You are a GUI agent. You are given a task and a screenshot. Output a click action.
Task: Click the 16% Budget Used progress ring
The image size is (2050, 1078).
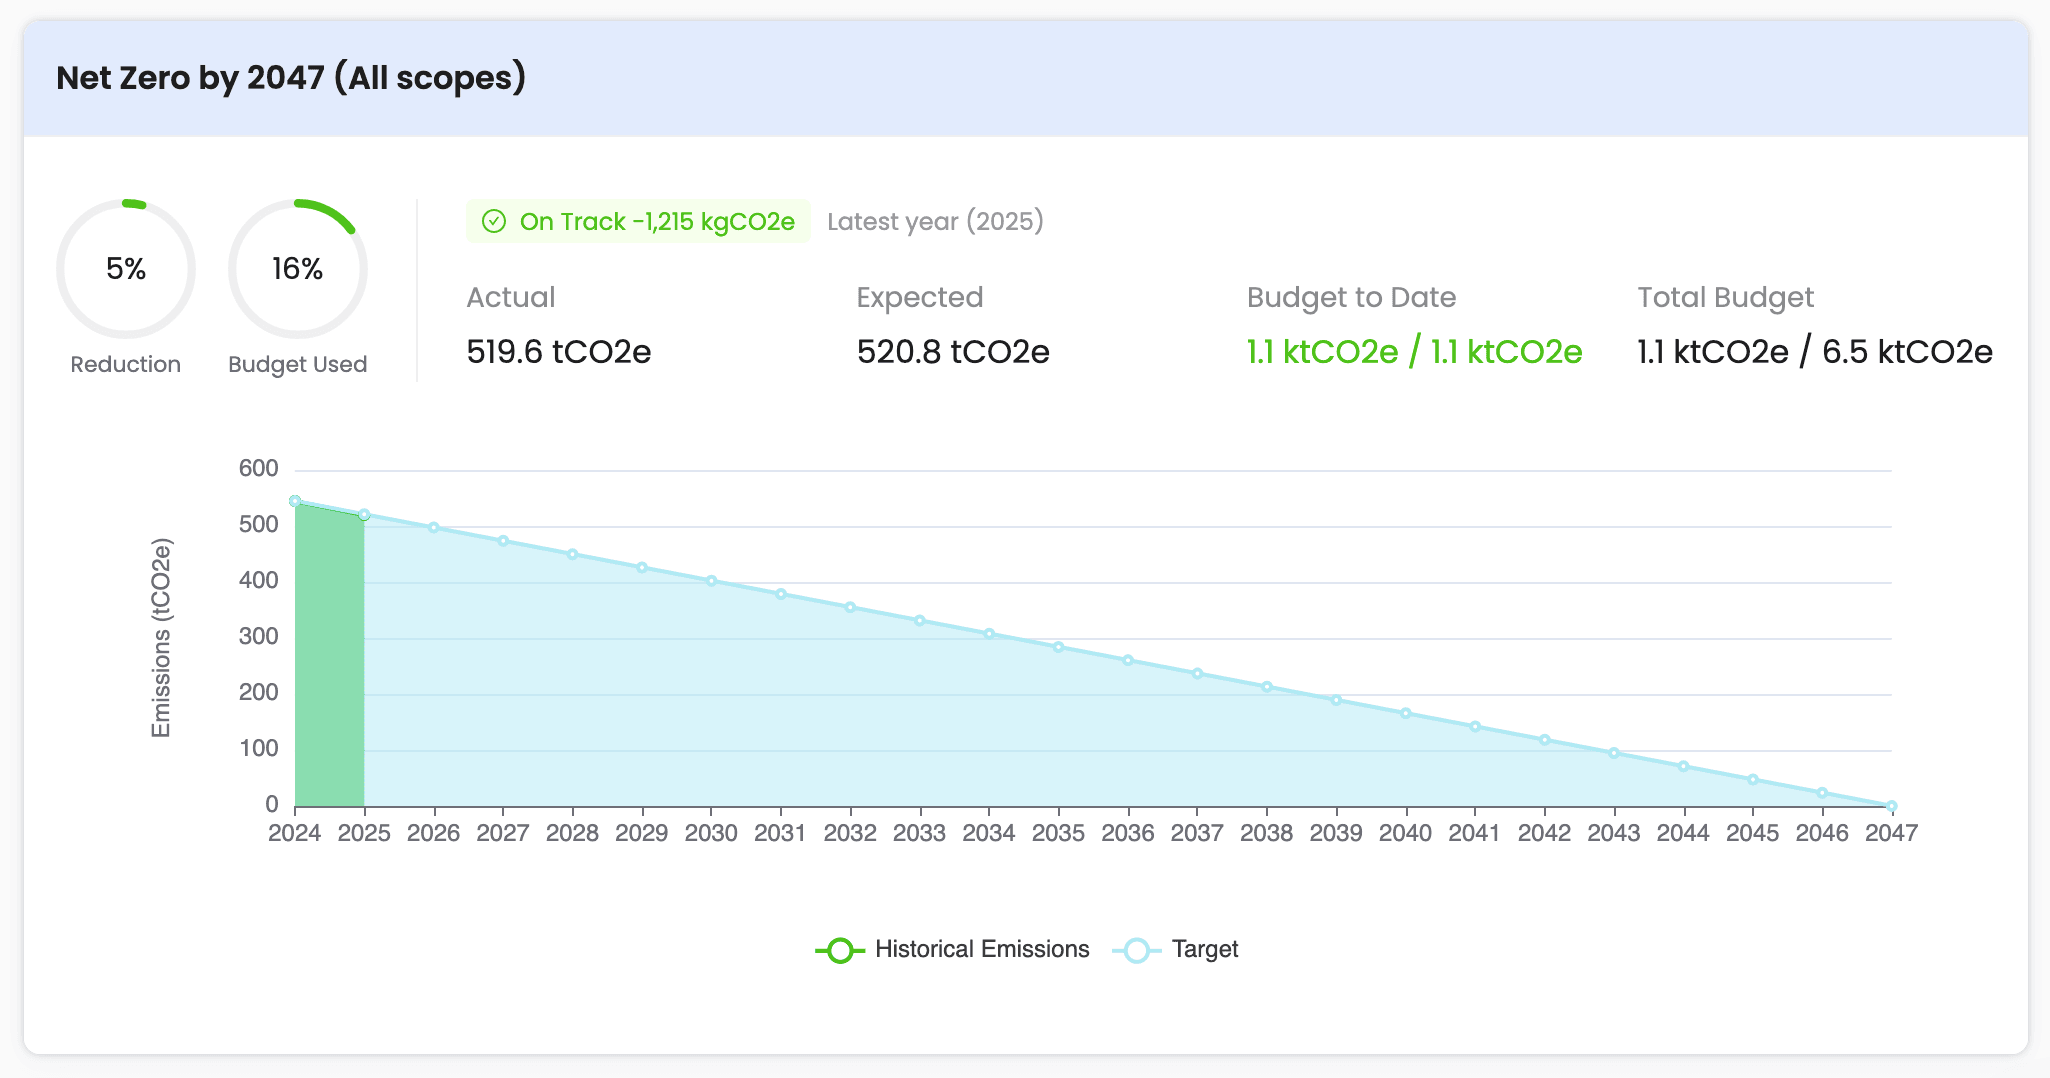[x=298, y=269]
